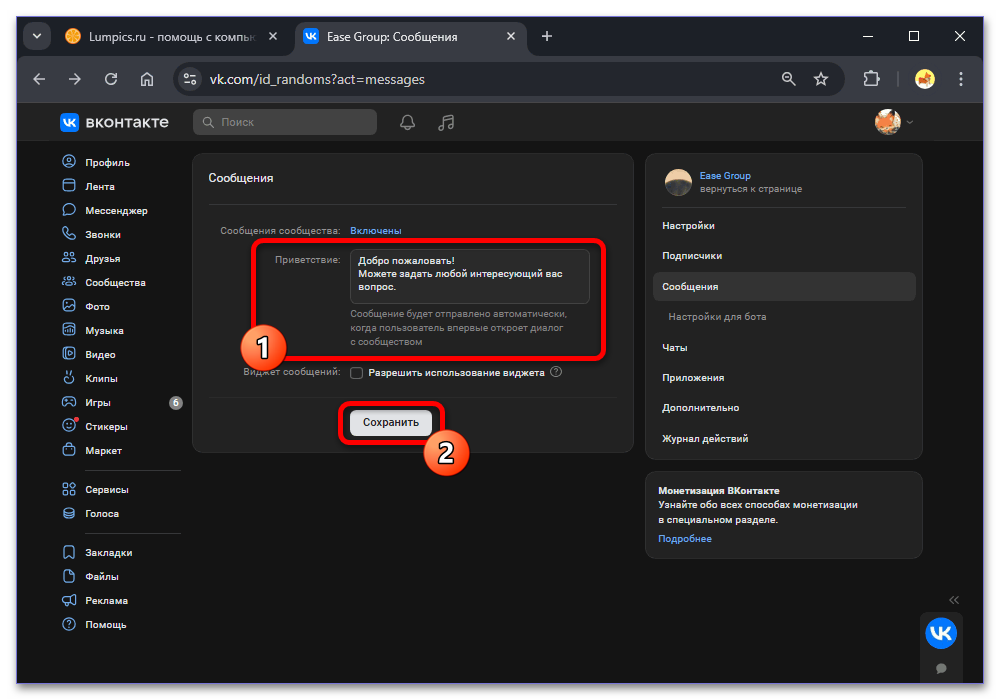
Task: Open the Реклама megaphone icon
Action: pos(69,600)
